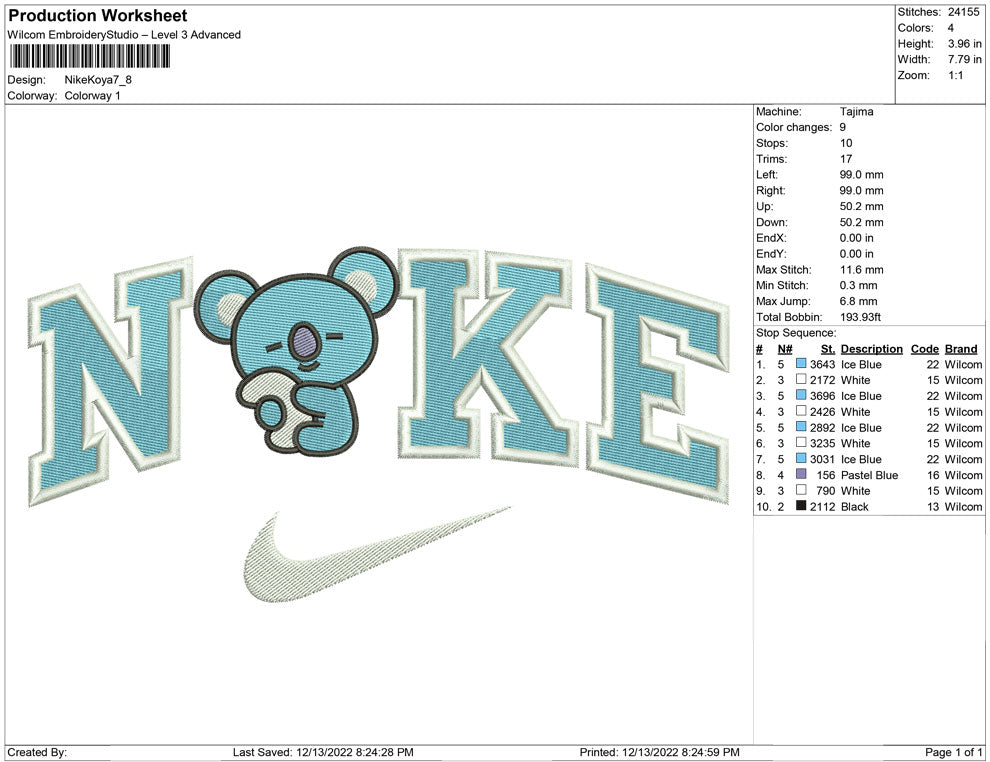The height and width of the screenshot is (762, 990).
Task: Click 'Wilcom EmbroideryStudio – Level 3 Advanced' text
Action: point(124,35)
